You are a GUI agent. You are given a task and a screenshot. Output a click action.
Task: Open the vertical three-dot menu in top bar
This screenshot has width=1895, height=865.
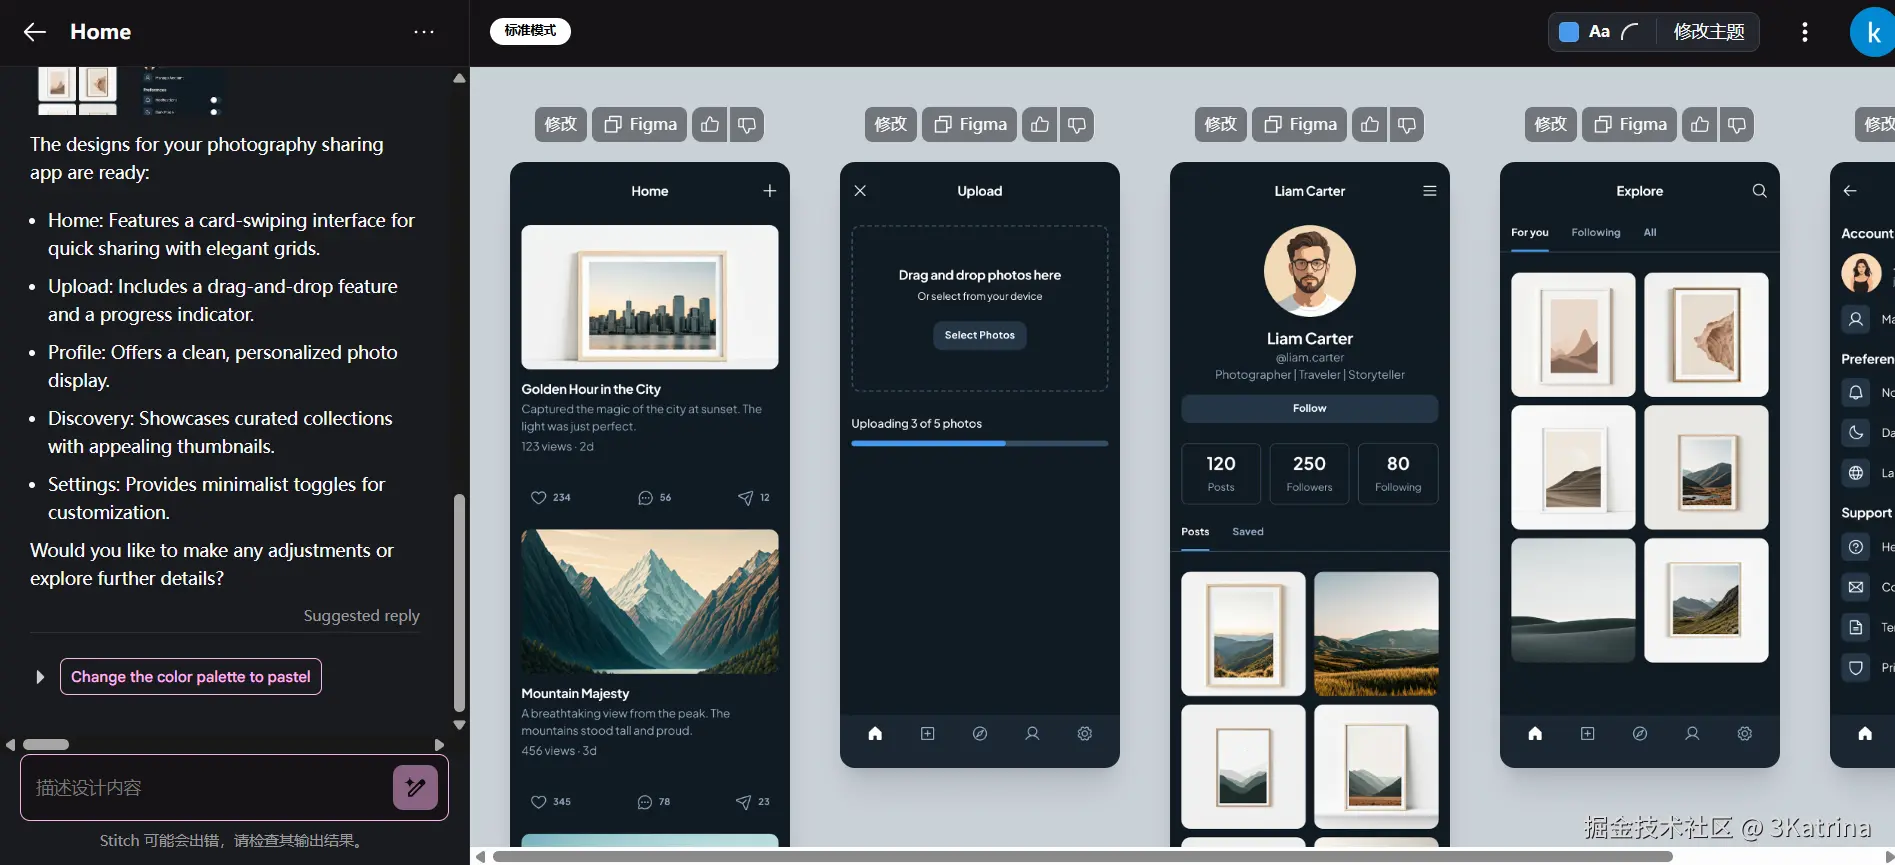pos(1805,32)
